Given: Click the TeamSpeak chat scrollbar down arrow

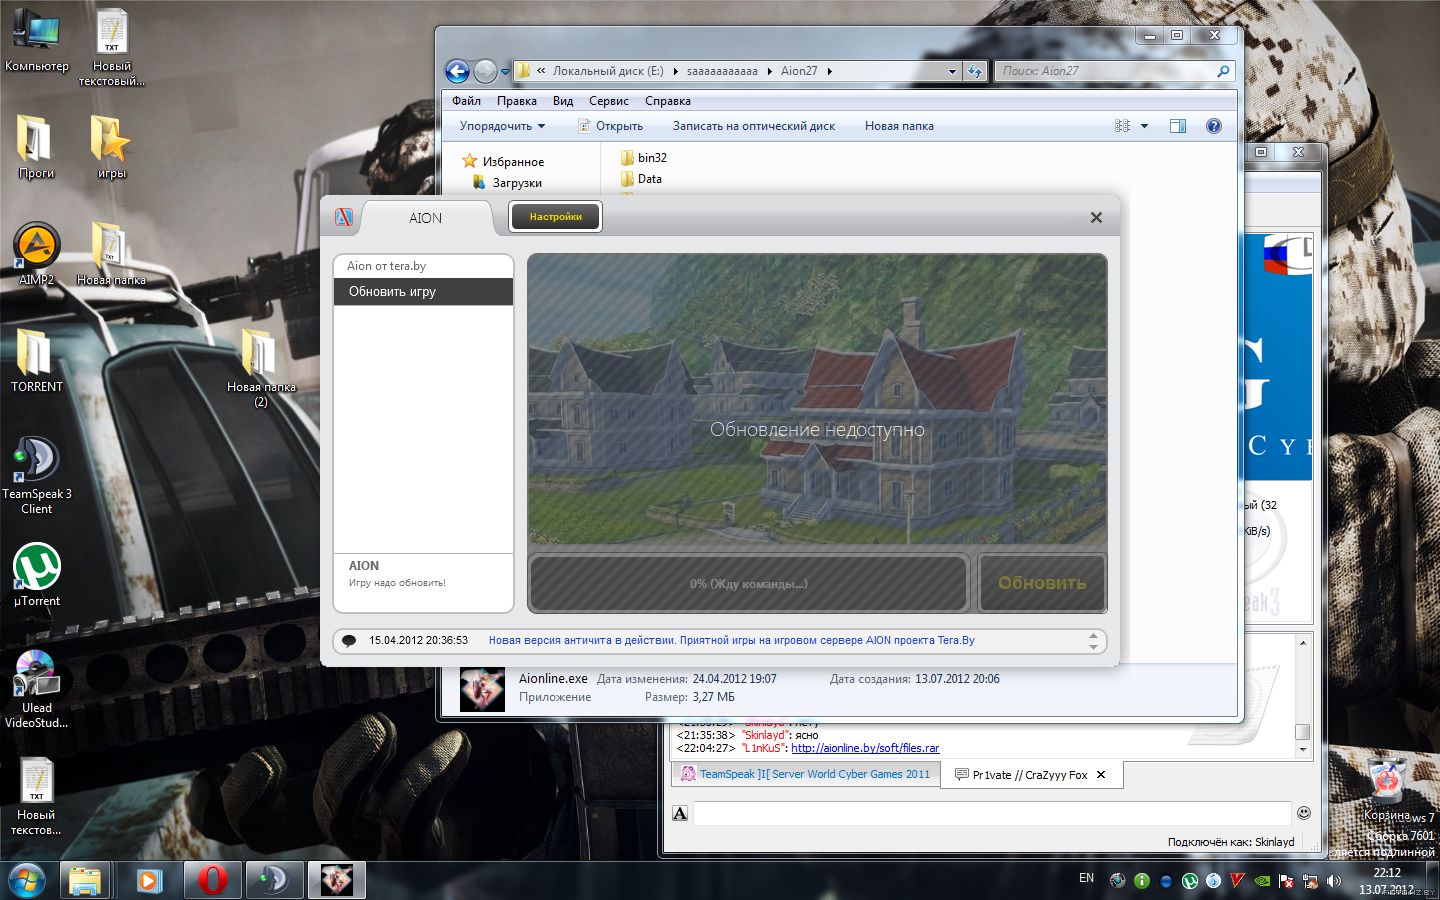Looking at the screenshot, I should 1302,749.
